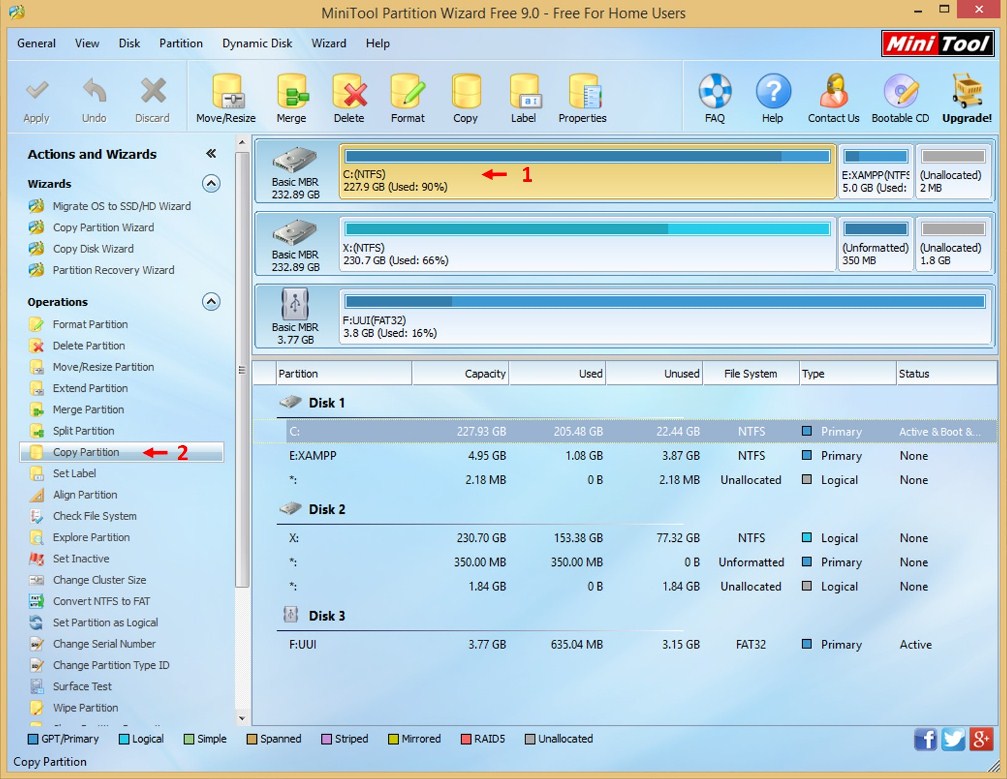
Task: Open the Partition menu
Action: [181, 43]
